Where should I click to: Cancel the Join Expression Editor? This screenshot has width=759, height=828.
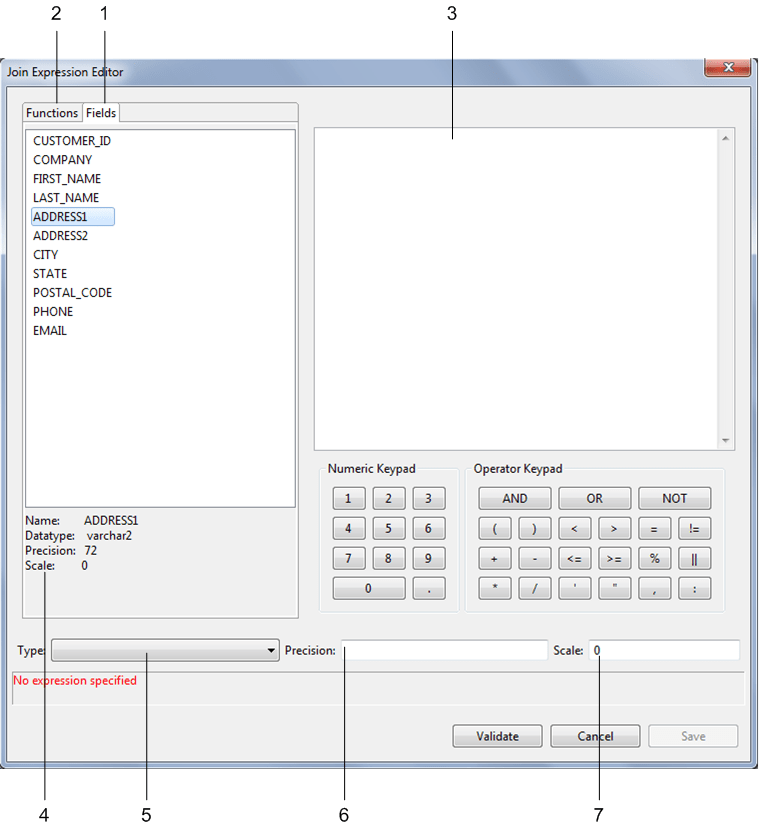point(595,736)
